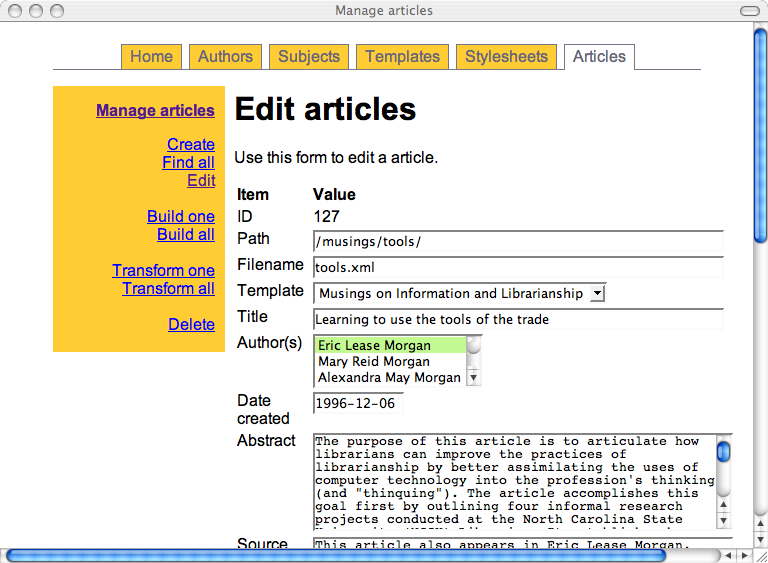Switch to the Authors tab
The image size is (768, 563).
(x=225, y=57)
